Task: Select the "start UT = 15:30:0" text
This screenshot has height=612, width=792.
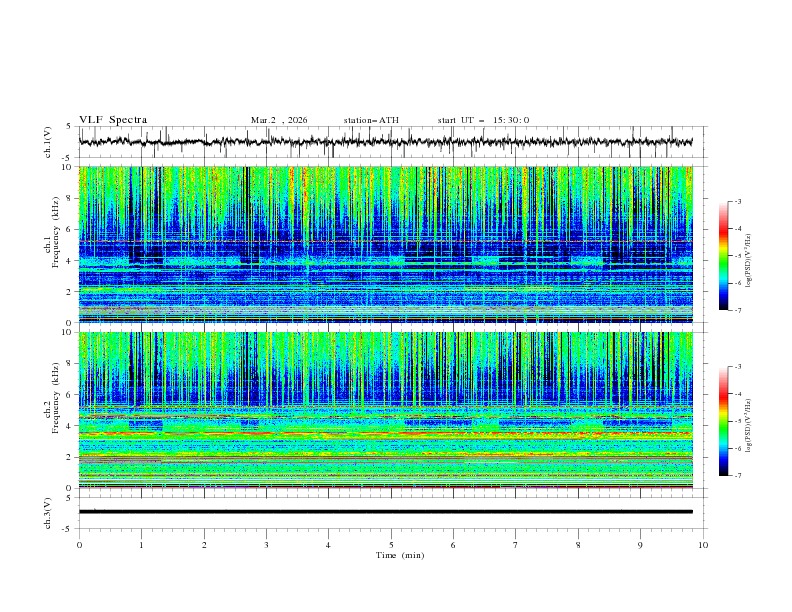Action: pyautogui.click(x=483, y=120)
